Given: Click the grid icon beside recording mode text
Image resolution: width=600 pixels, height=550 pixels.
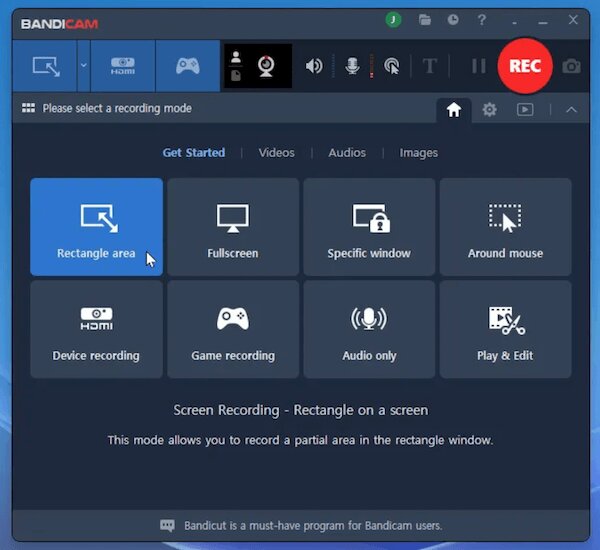Looking at the screenshot, I should coord(28,108).
